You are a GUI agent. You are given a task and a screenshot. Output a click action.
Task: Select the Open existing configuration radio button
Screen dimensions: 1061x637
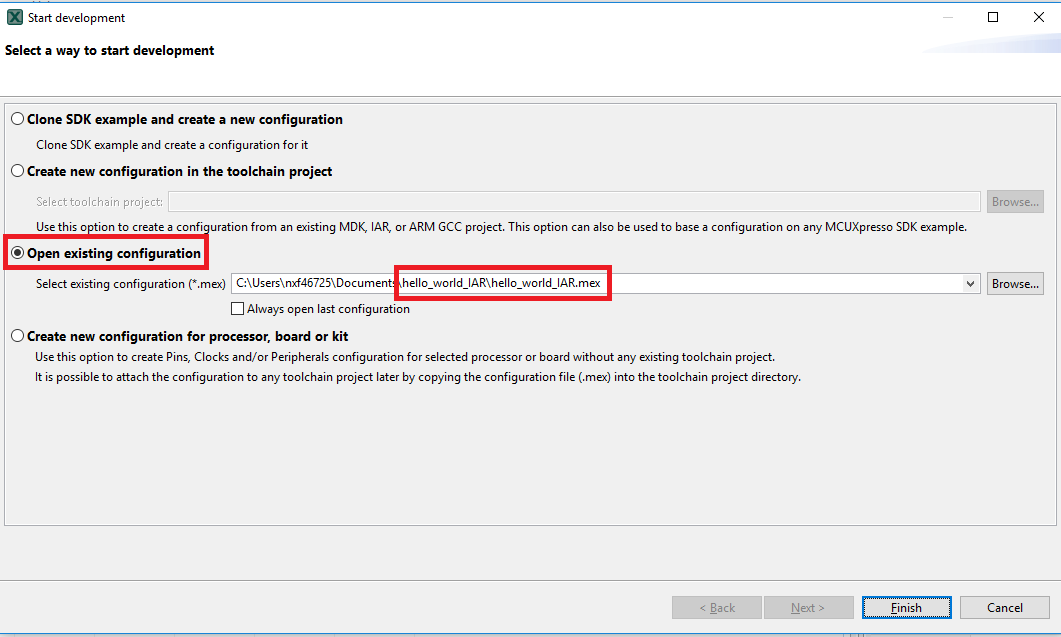(17, 254)
